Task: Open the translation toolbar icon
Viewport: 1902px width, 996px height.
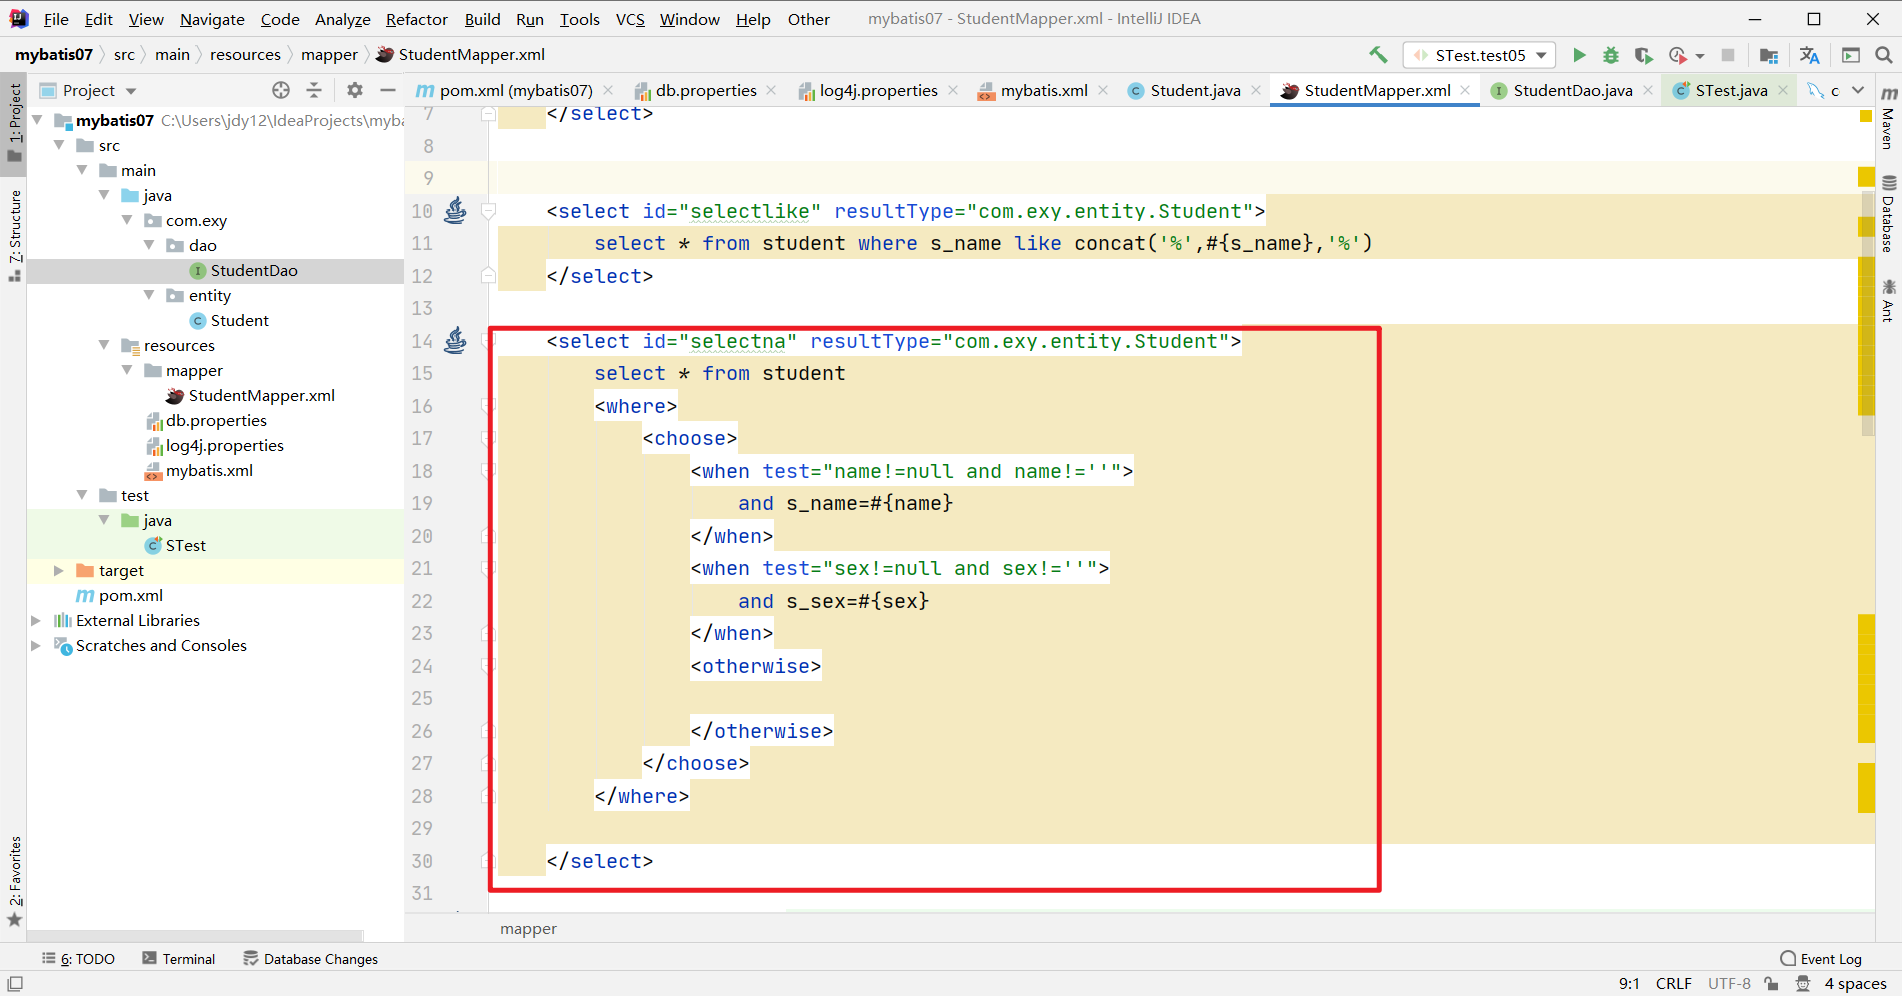Action: click(1808, 55)
